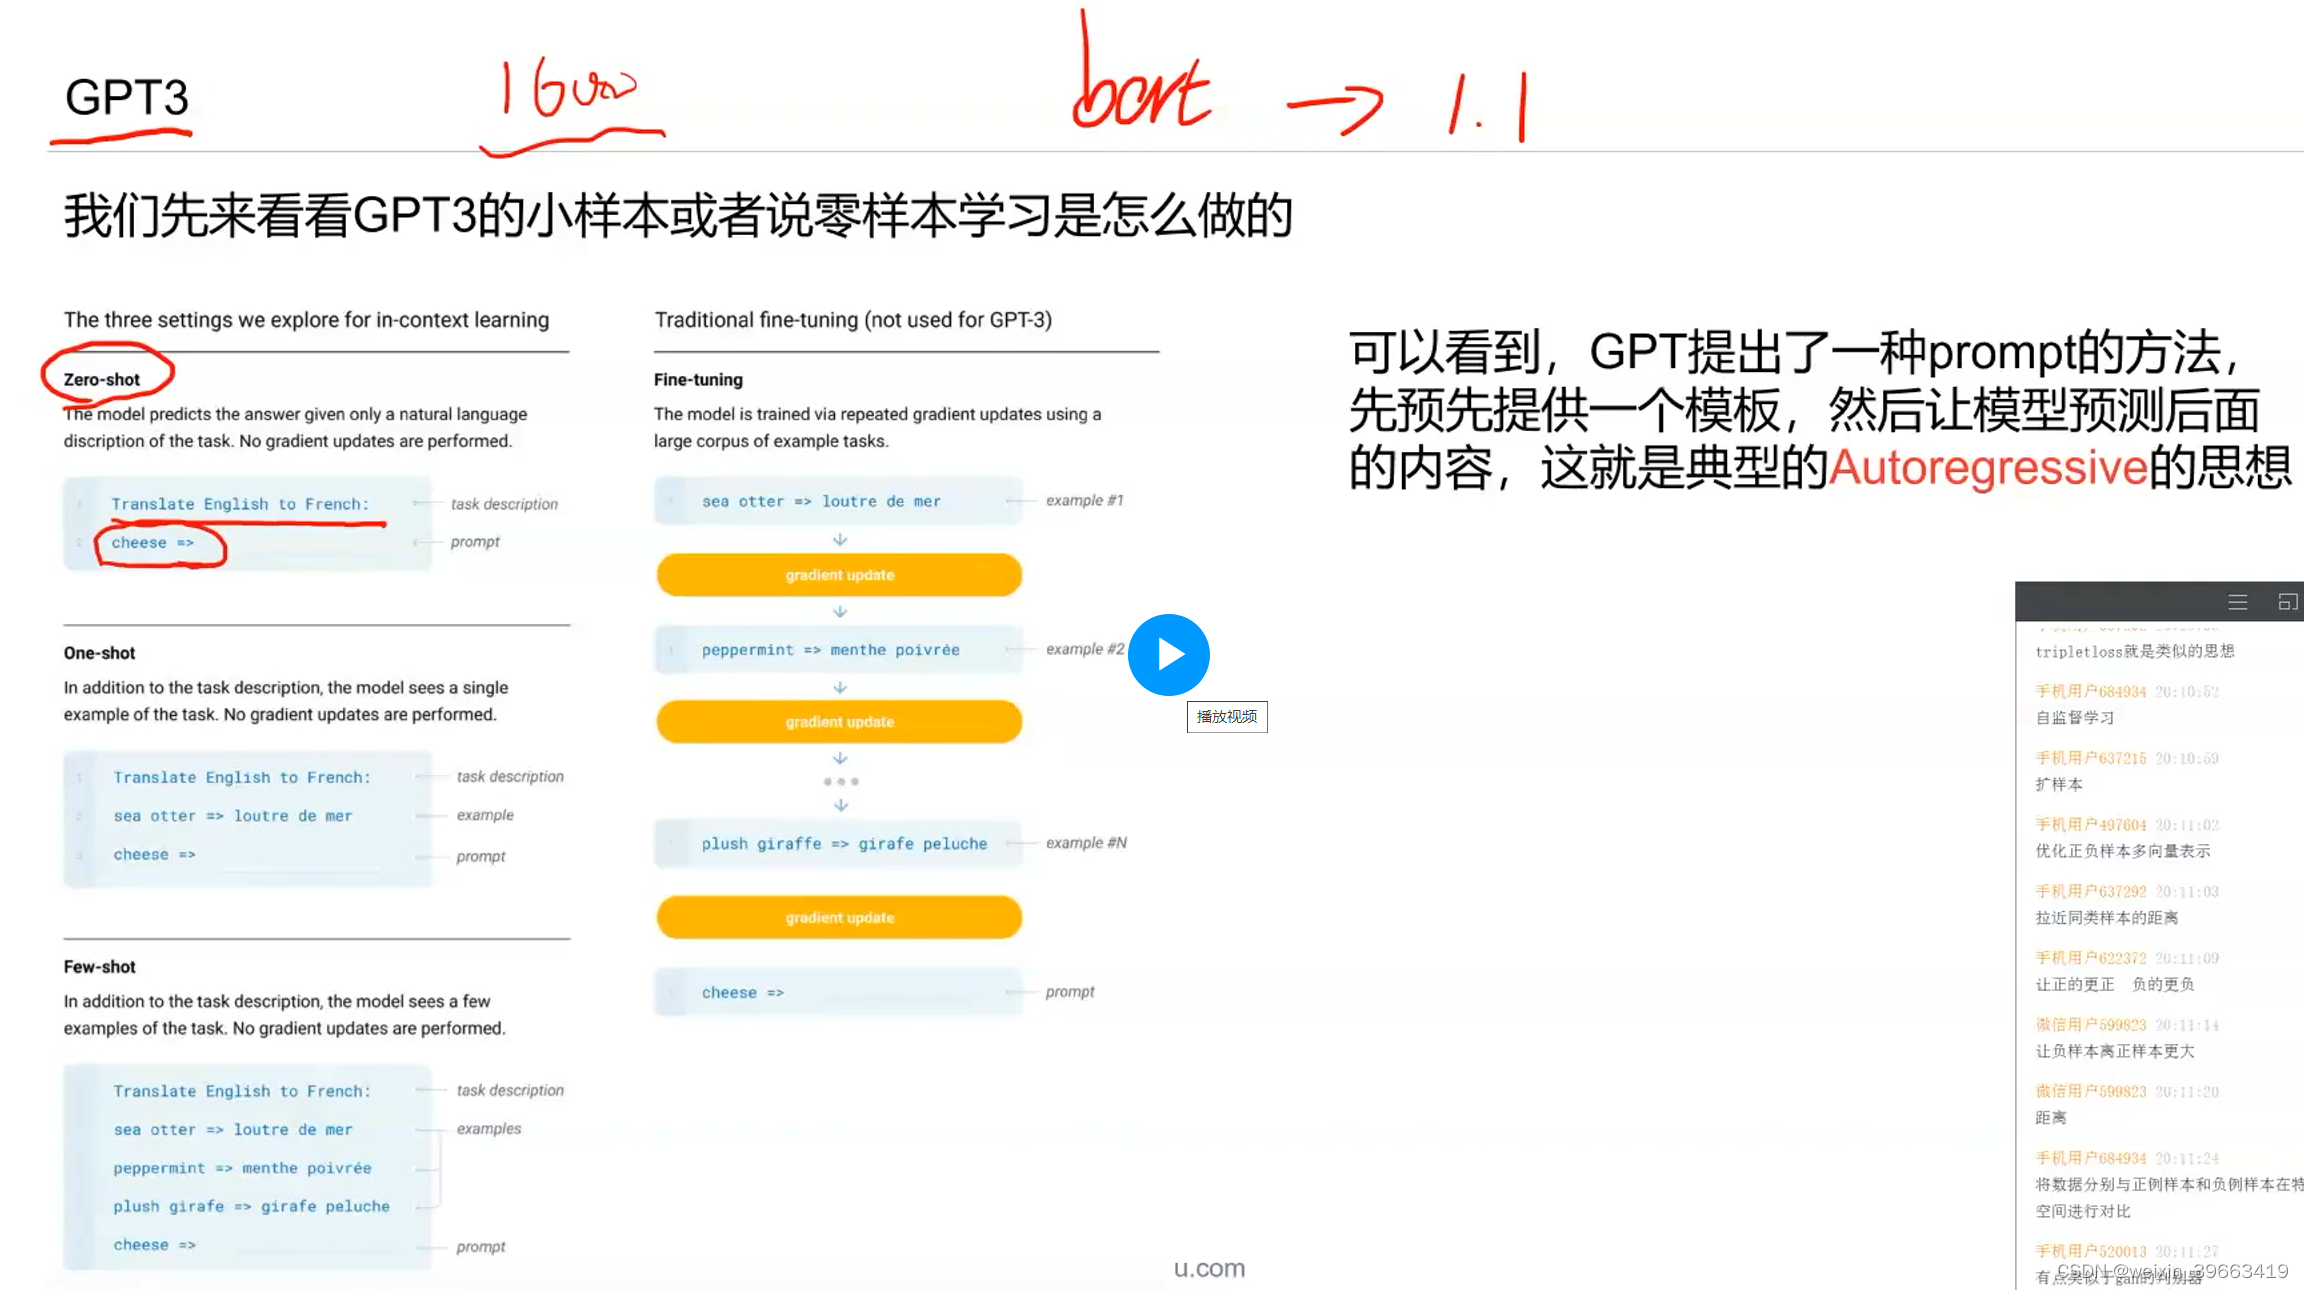2304x1290 pixels.
Task: Click chat message '让负样本离正样本更大'
Action: click(2115, 1051)
